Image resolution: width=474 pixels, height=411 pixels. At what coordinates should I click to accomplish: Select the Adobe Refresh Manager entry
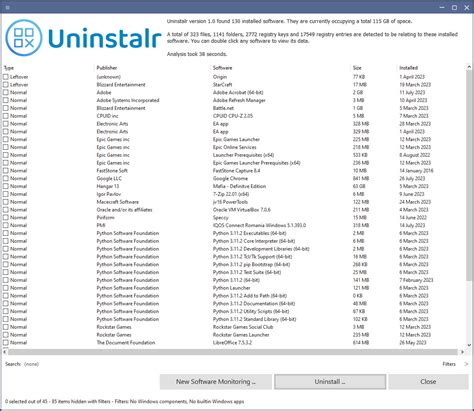pyautogui.click(x=239, y=100)
